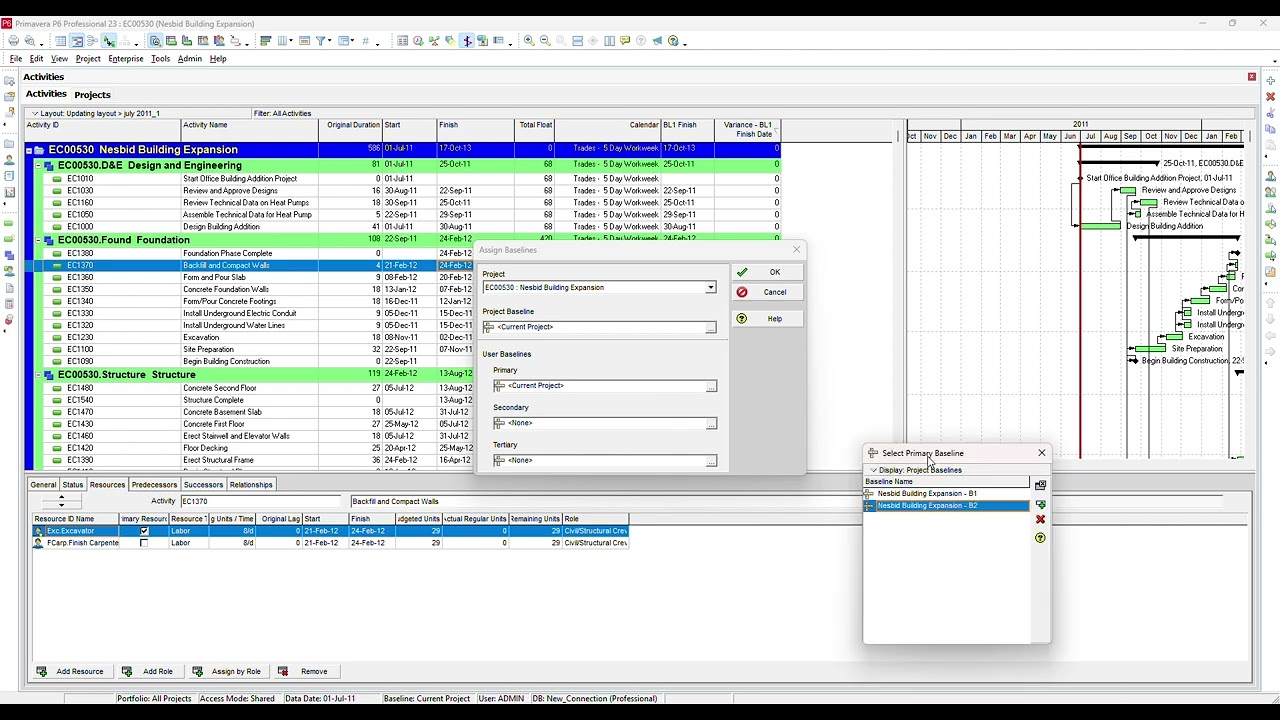Collapse EC00530.Found Foundation group
1280x720 pixels.
coord(38,240)
